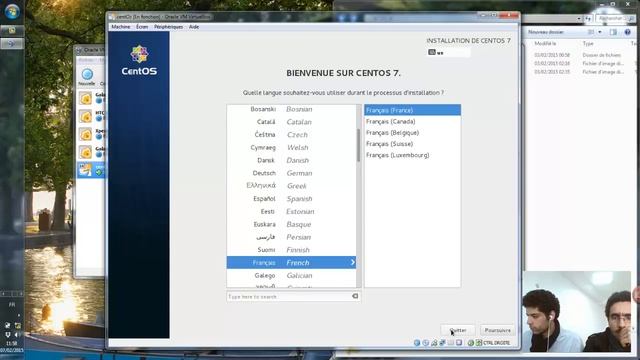Click Explorer help question mark icon
The height and width of the screenshot is (360, 640).
(627, 32)
